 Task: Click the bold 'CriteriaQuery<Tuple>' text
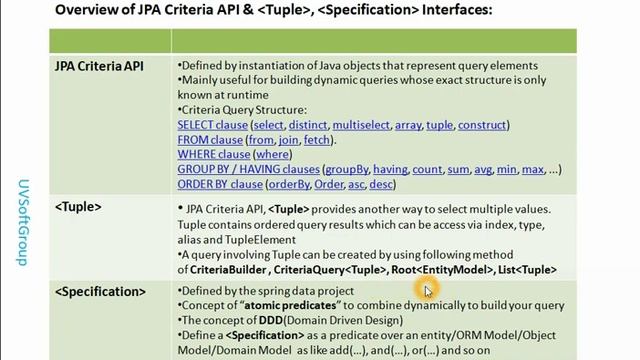(x=330, y=270)
